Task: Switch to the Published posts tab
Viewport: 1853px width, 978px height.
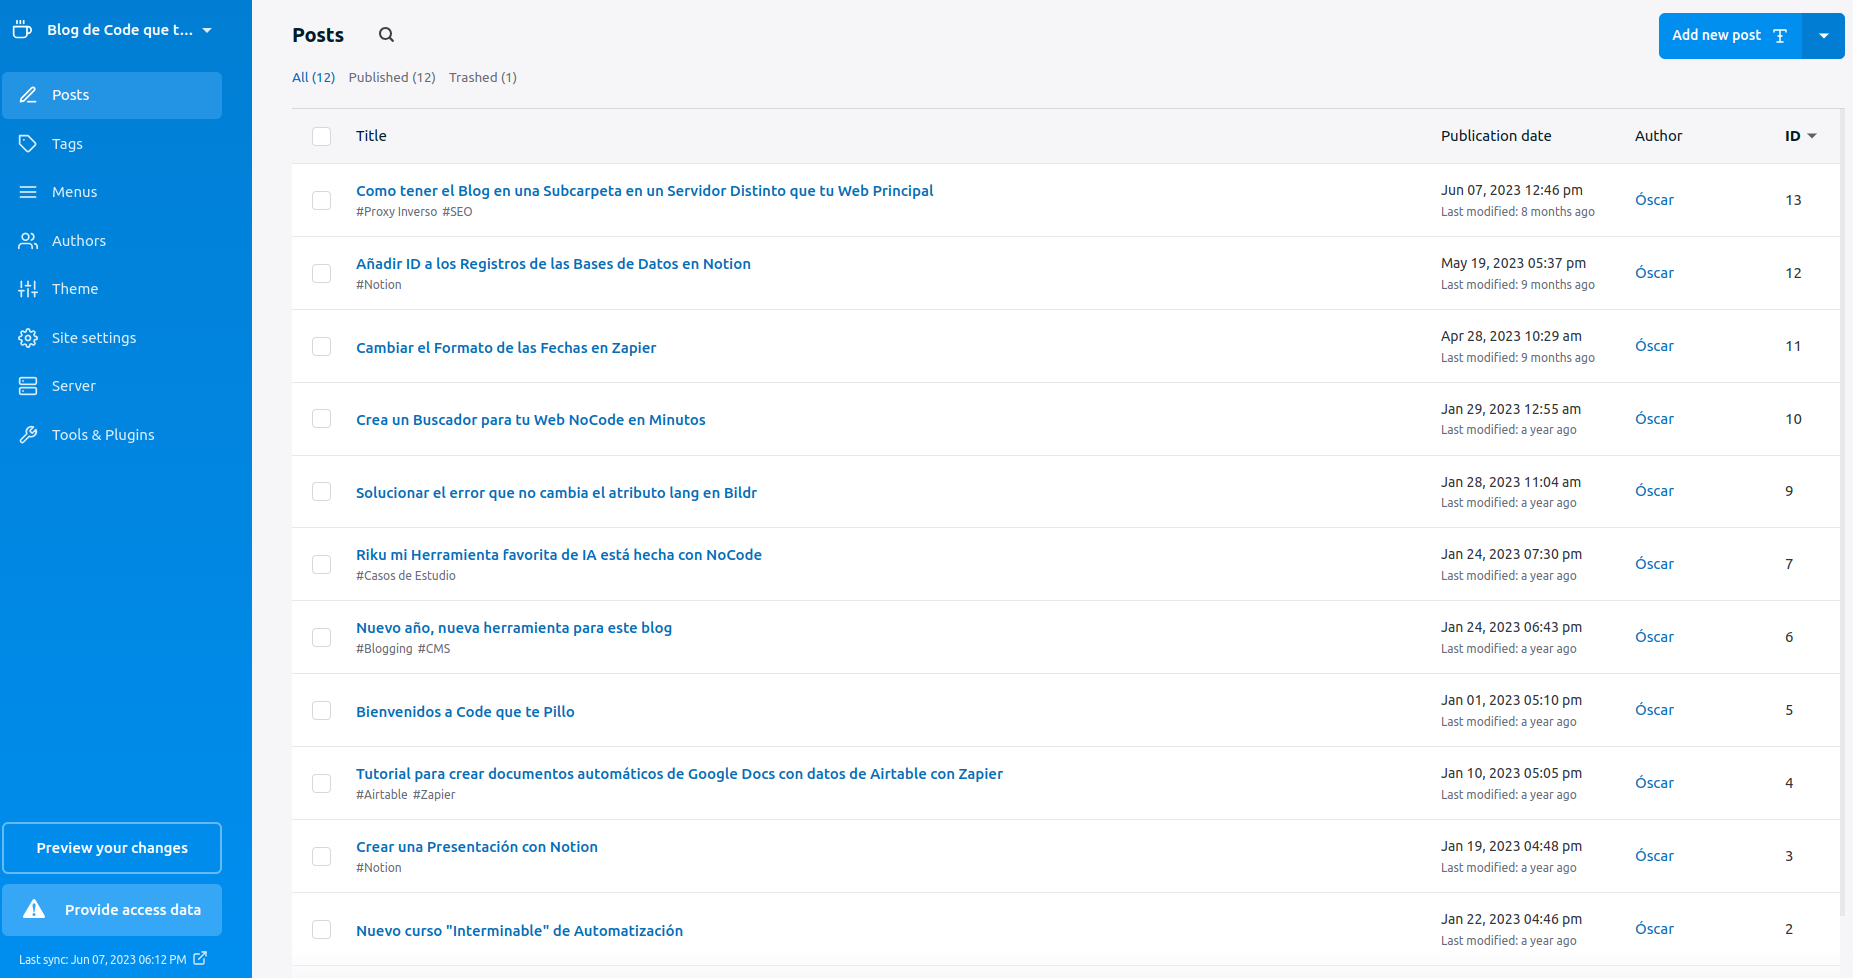Action: (x=392, y=77)
